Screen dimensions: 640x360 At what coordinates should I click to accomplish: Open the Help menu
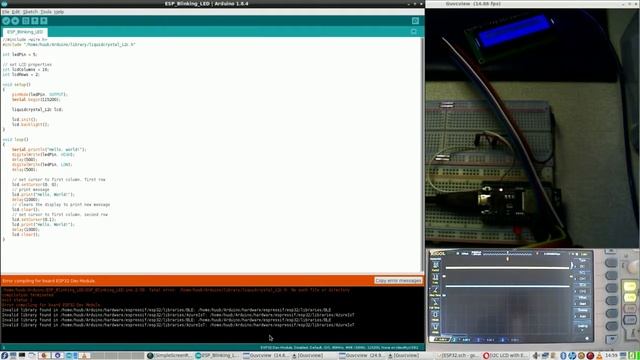click(x=59, y=12)
